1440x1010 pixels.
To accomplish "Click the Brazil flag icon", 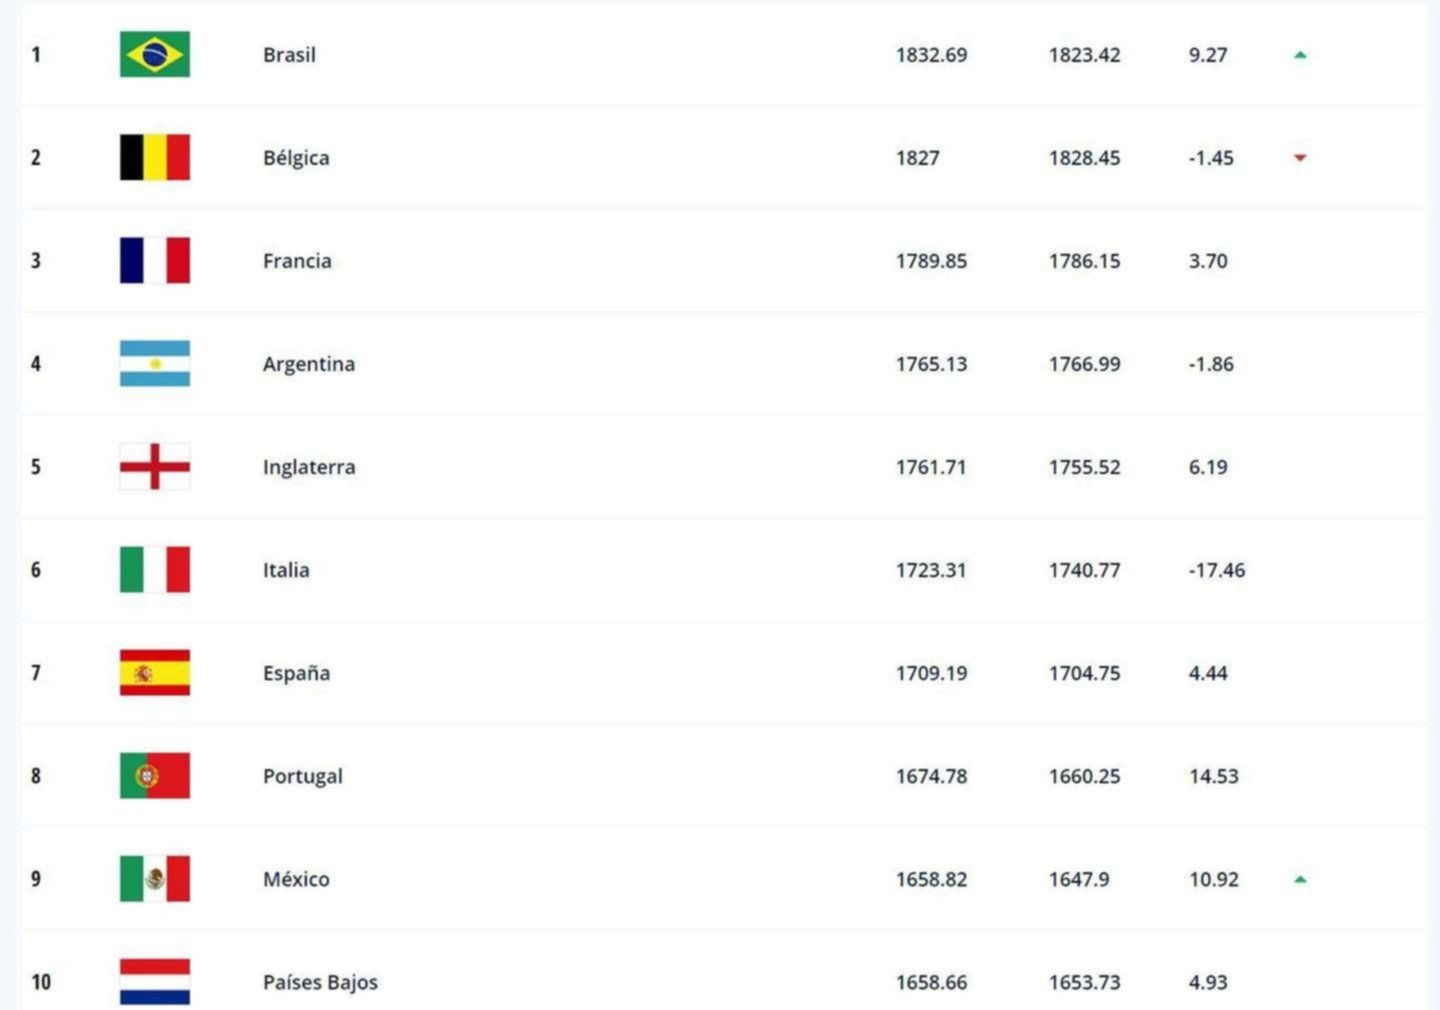I will (x=154, y=54).
